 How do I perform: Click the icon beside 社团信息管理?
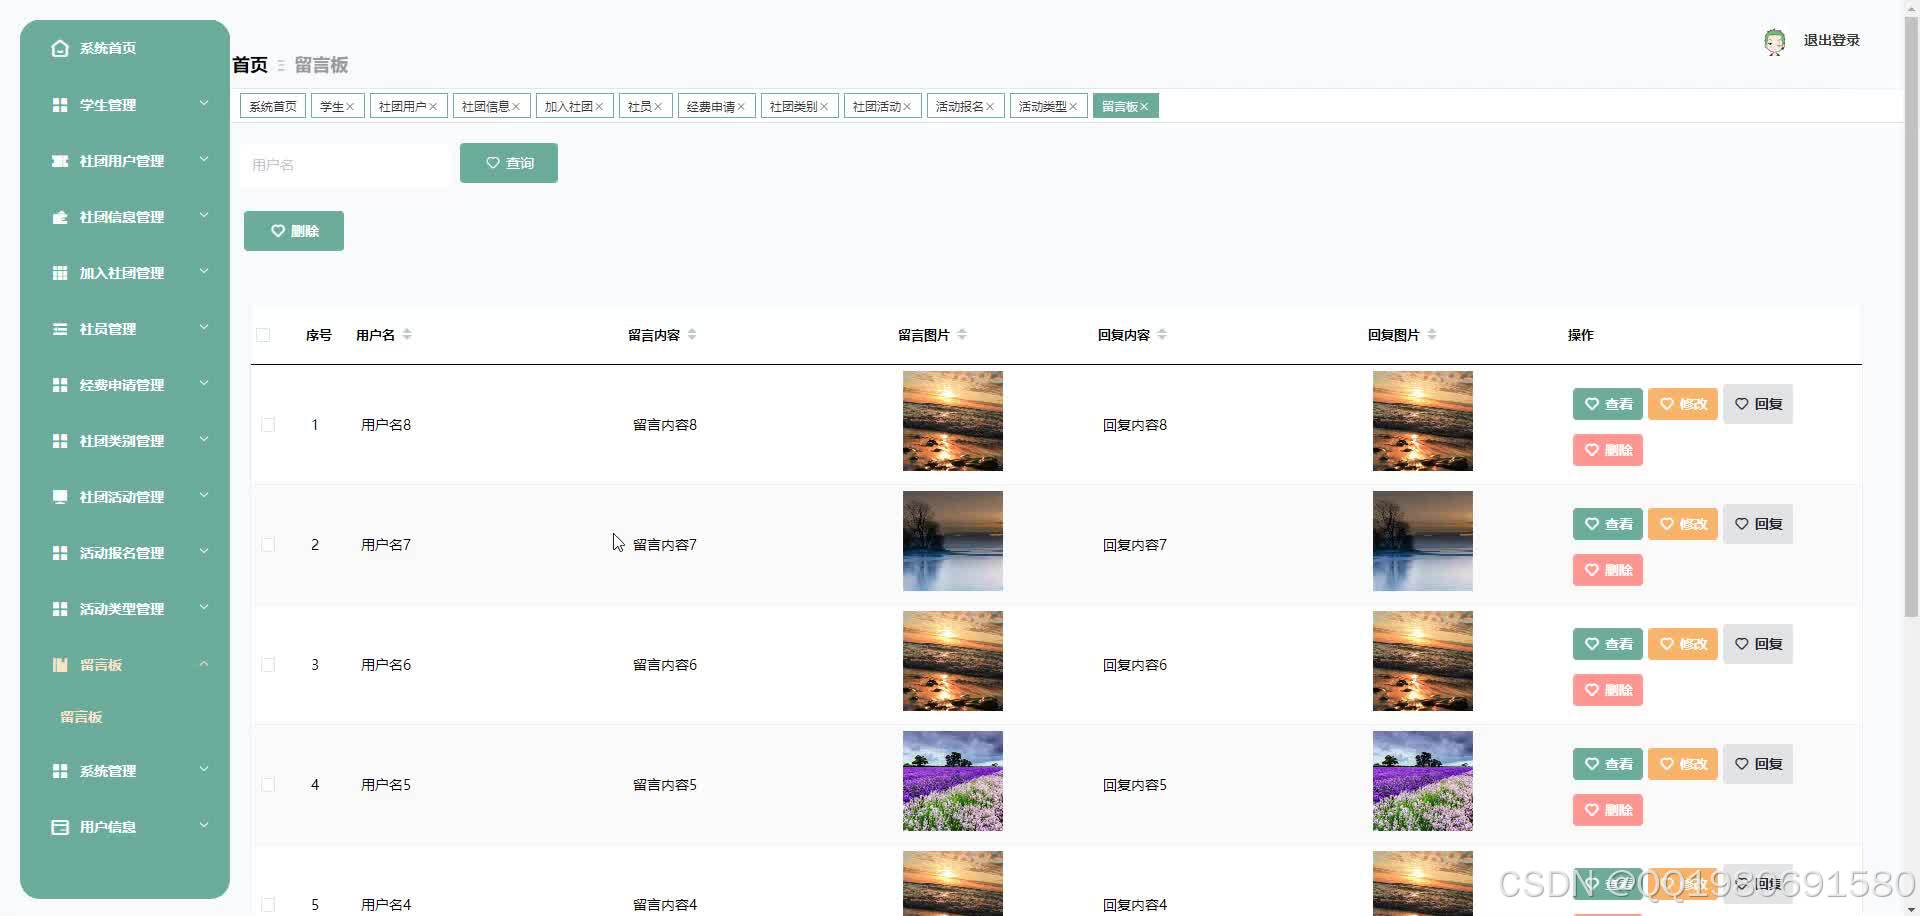click(60, 217)
